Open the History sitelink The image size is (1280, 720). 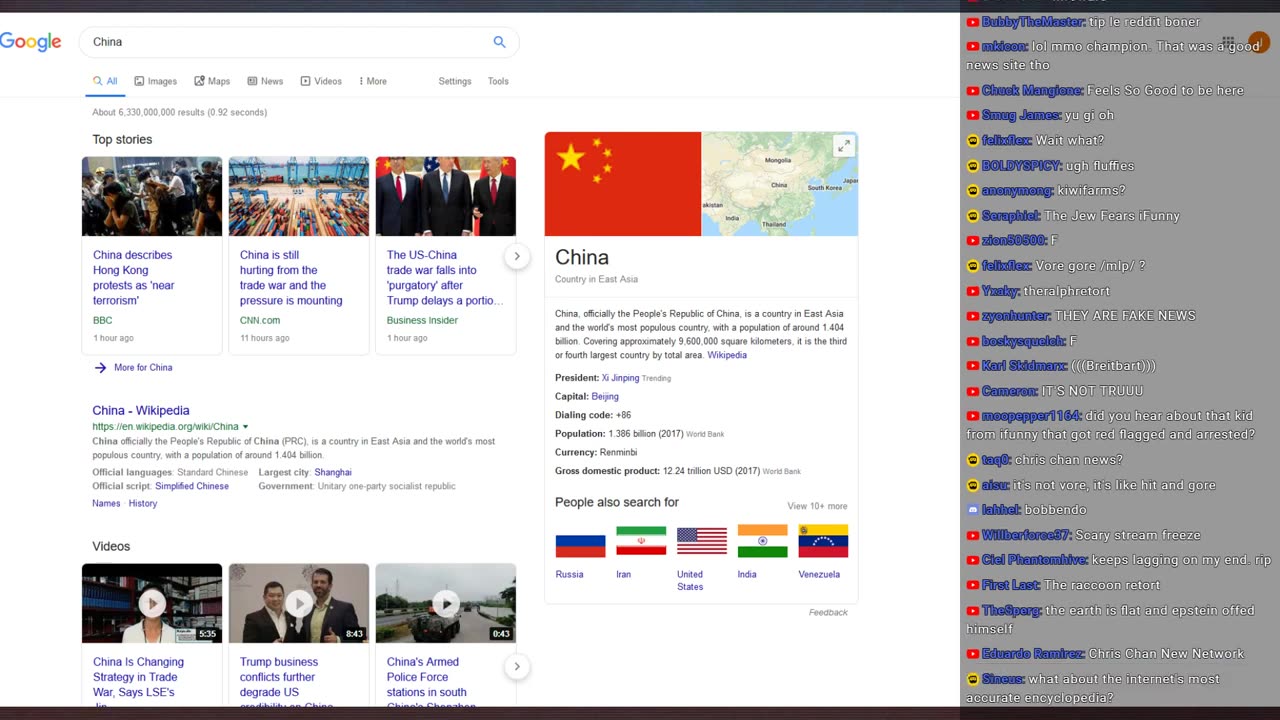[143, 503]
